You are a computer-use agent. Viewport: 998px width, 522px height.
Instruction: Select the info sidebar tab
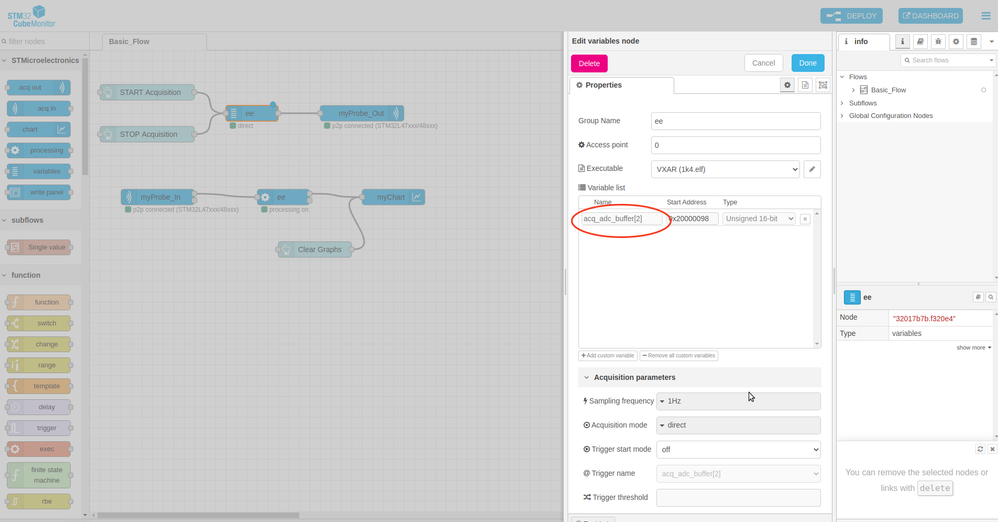point(863,41)
